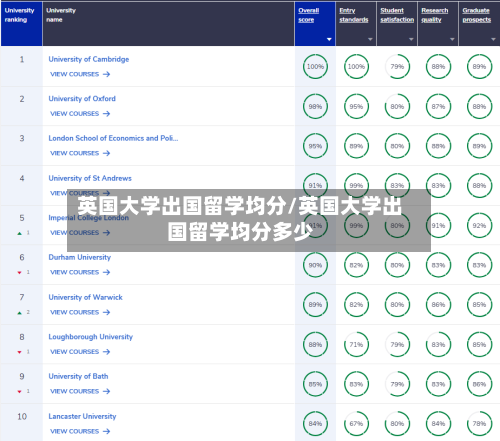Screen dimensions: 500x441
Task: Click Bath 85% overall score circle
Action: point(315,384)
